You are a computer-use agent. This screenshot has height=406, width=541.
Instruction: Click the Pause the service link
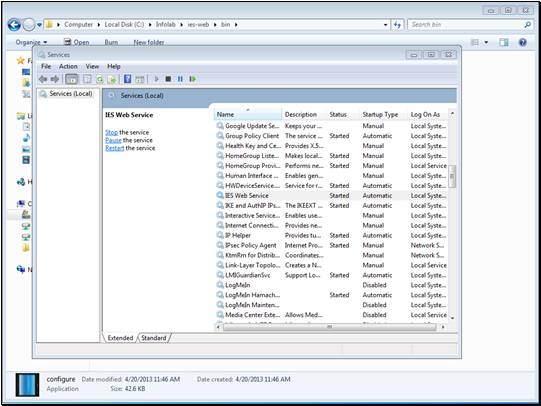coord(113,140)
